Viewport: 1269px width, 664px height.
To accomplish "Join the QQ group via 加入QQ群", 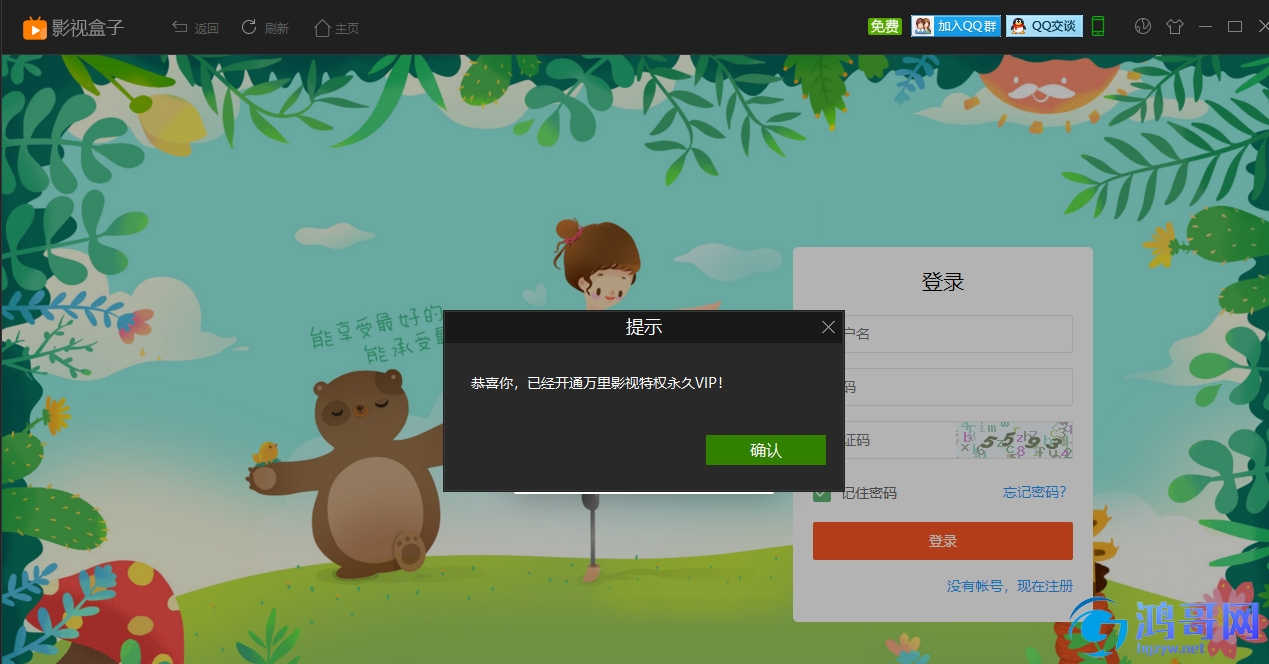I will pyautogui.click(x=956, y=27).
